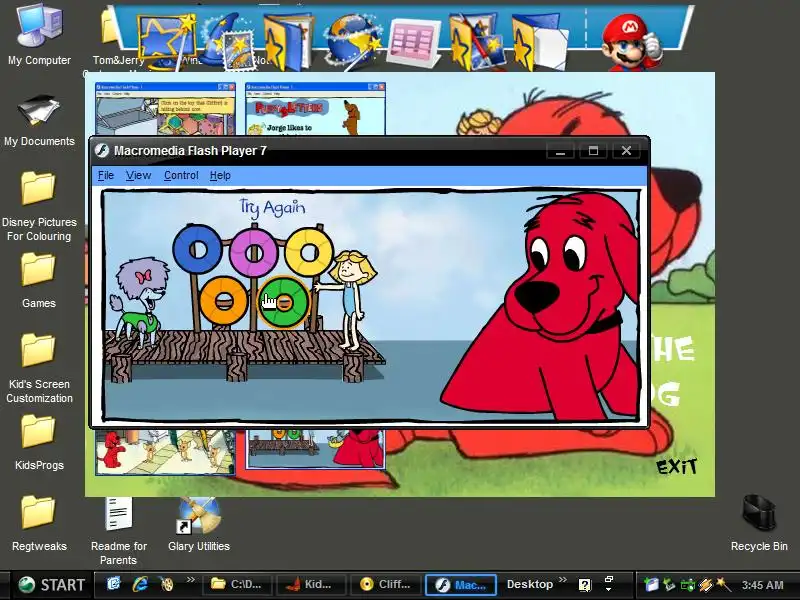Open the View menu in Flash Player

click(138, 176)
